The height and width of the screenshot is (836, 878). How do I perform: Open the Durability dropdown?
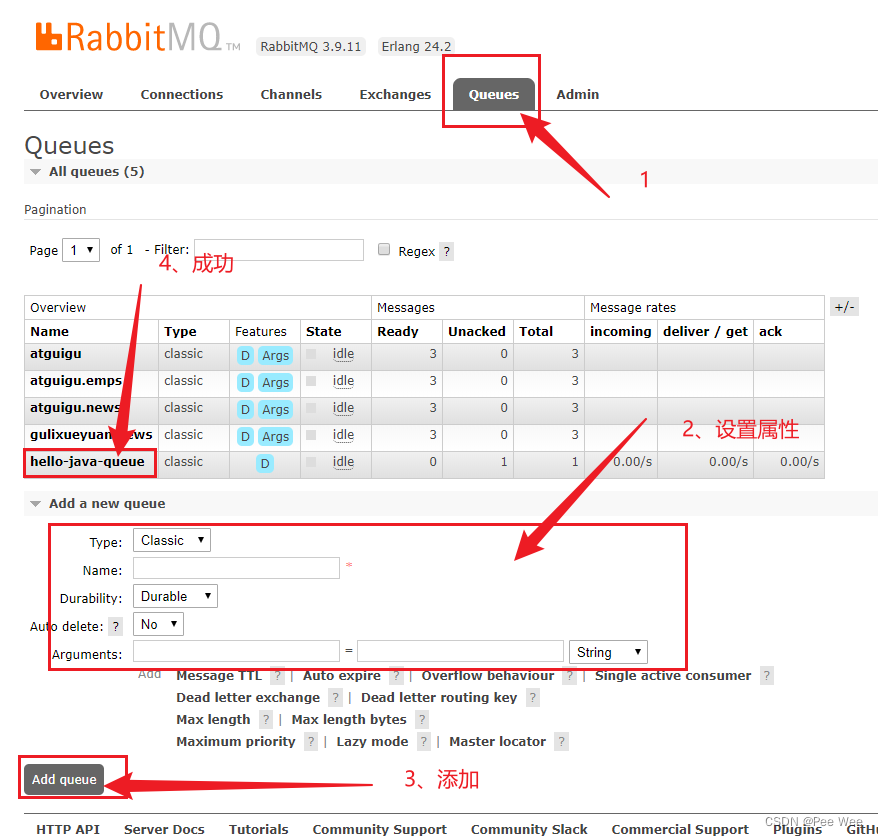[174, 595]
